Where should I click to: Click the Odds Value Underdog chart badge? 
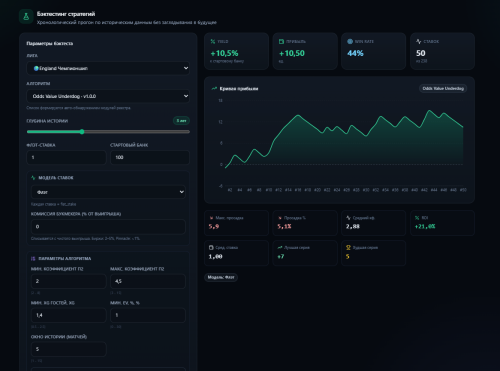[443, 88]
